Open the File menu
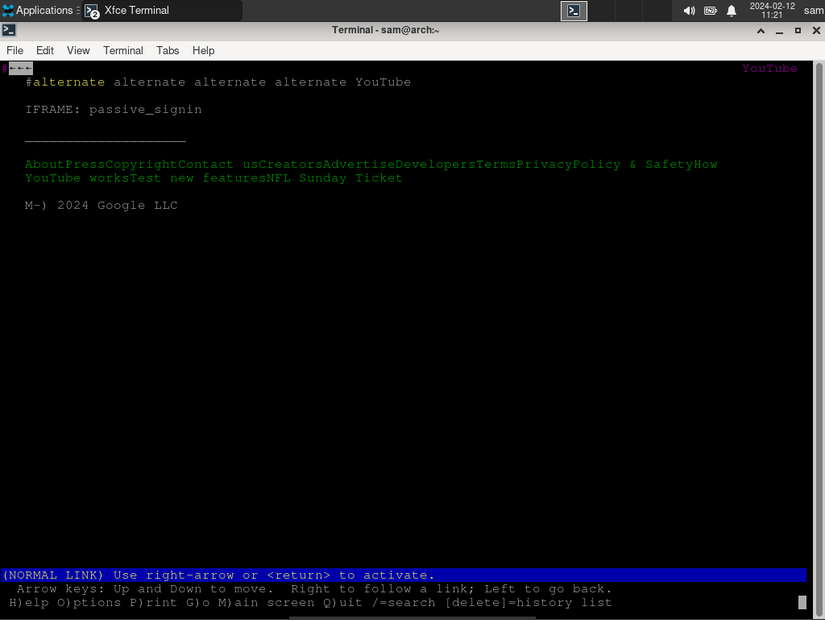Image resolution: width=825 pixels, height=620 pixels. [x=15, y=50]
